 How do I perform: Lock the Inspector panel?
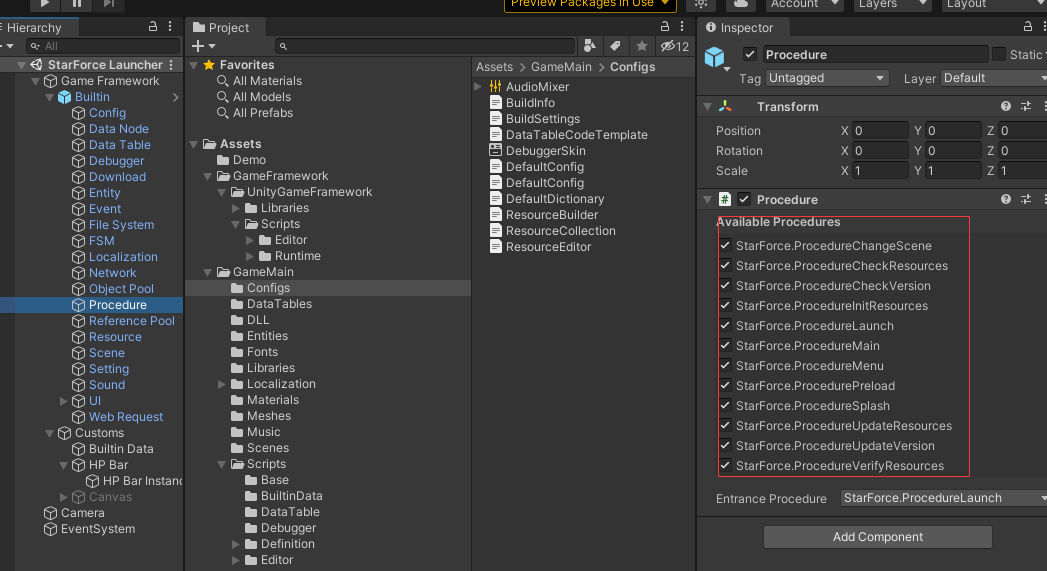point(1028,27)
